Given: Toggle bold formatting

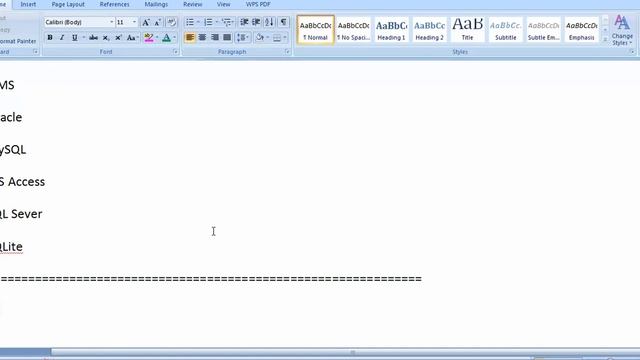Looking at the screenshot, I should pyautogui.click(x=50, y=38).
